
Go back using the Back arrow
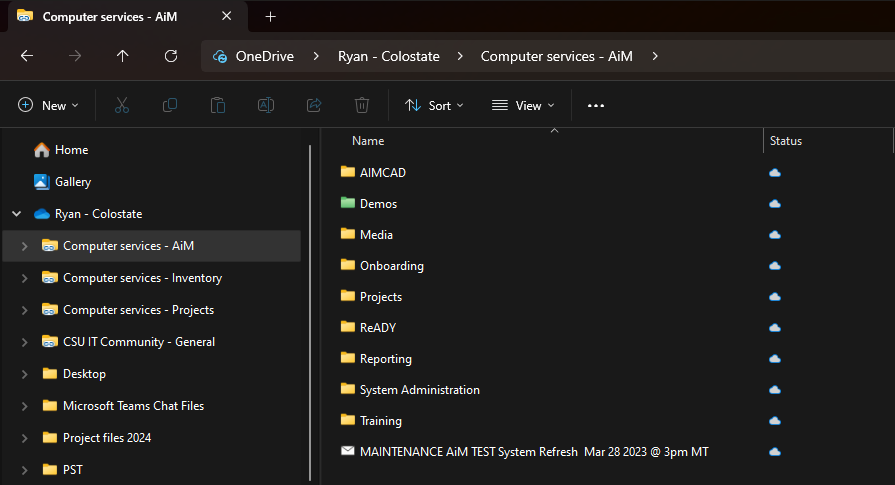(27, 56)
